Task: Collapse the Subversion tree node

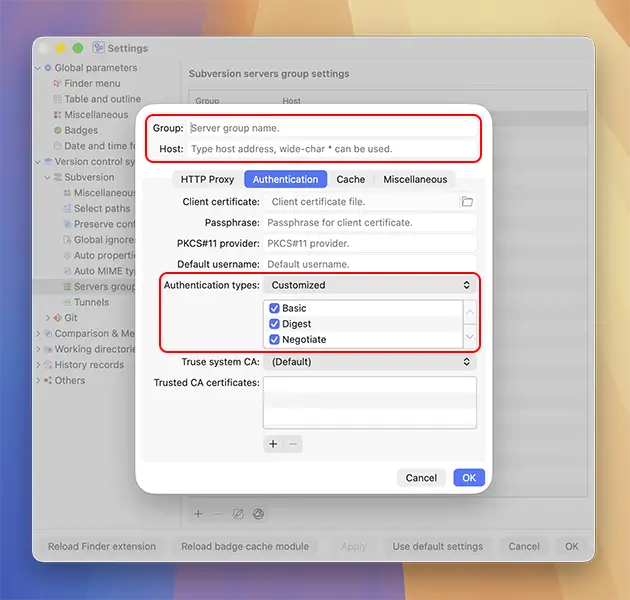Action: tap(47, 178)
